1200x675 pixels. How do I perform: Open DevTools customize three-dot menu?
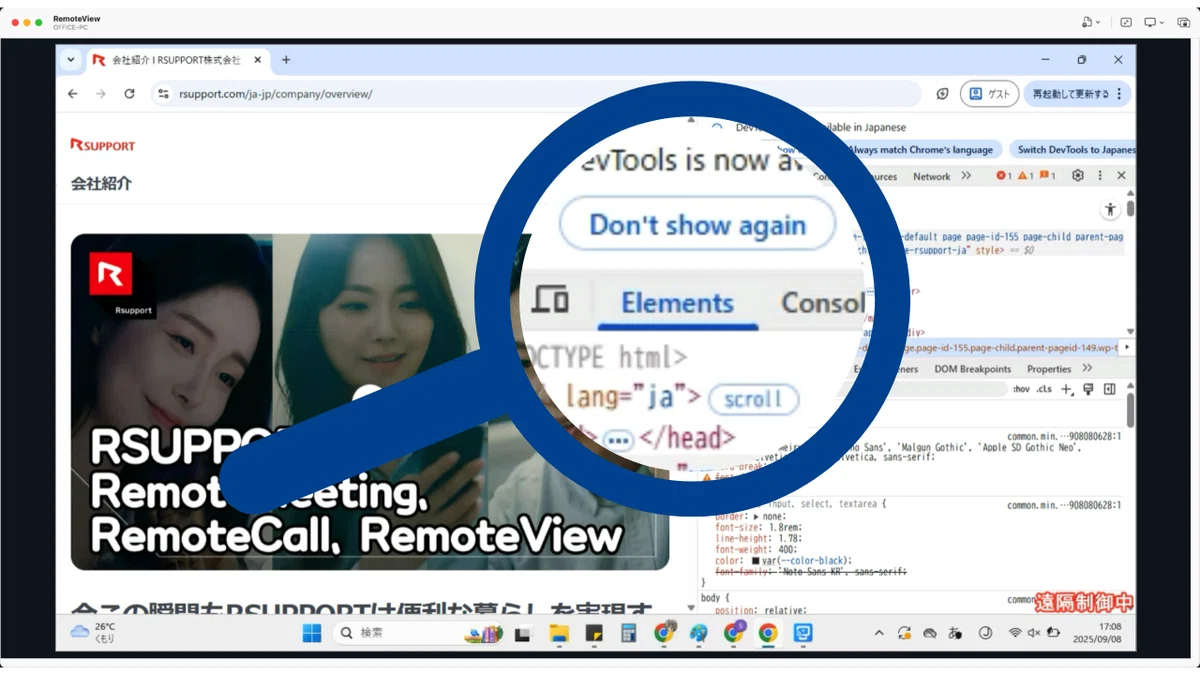point(1100,176)
